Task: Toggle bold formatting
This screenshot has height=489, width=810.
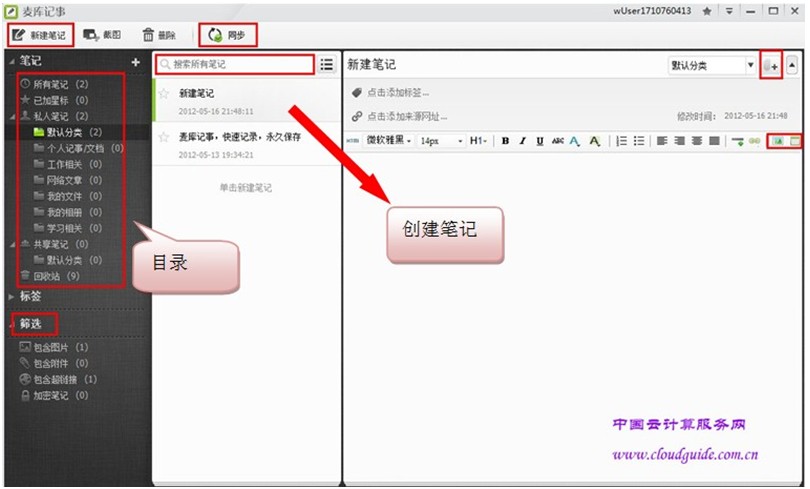Action: click(505, 140)
